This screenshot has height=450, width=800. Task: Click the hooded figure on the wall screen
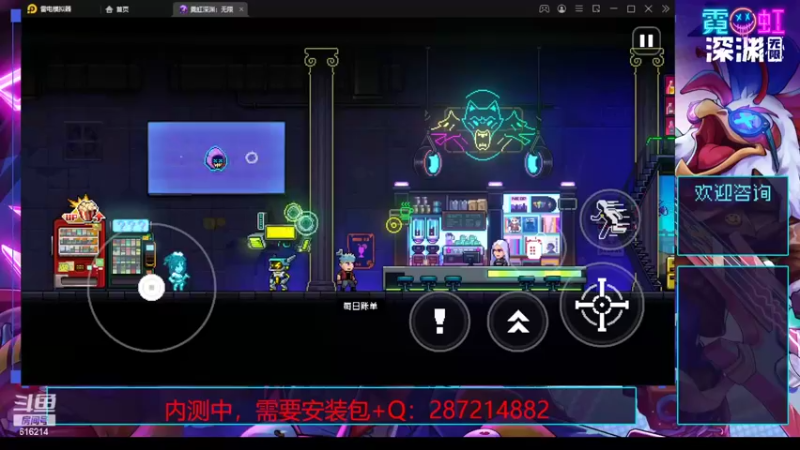[x=216, y=159]
